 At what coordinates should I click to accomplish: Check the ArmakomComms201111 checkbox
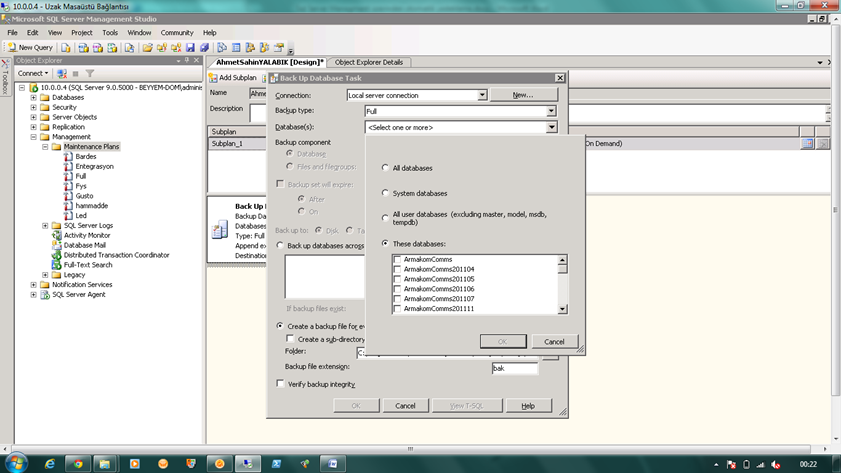(x=397, y=309)
